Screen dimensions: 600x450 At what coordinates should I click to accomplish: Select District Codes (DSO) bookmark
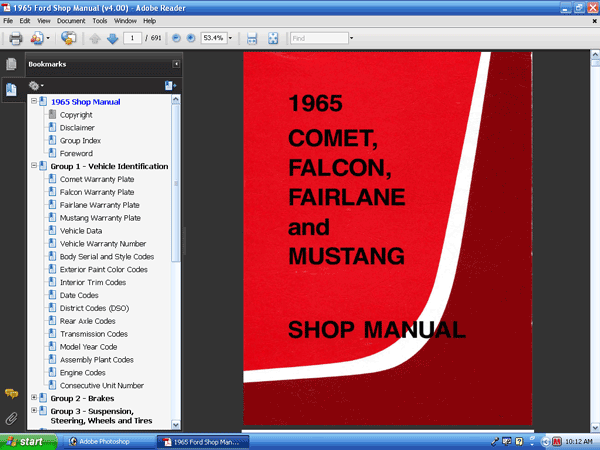[x=94, y=308]
